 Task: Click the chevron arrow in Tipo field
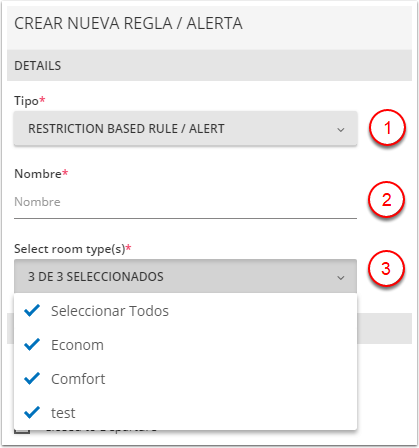[x=341, y=129]
